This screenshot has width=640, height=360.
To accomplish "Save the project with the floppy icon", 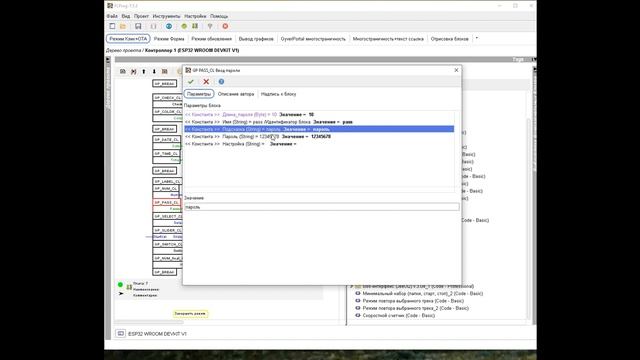I will 138,26.
